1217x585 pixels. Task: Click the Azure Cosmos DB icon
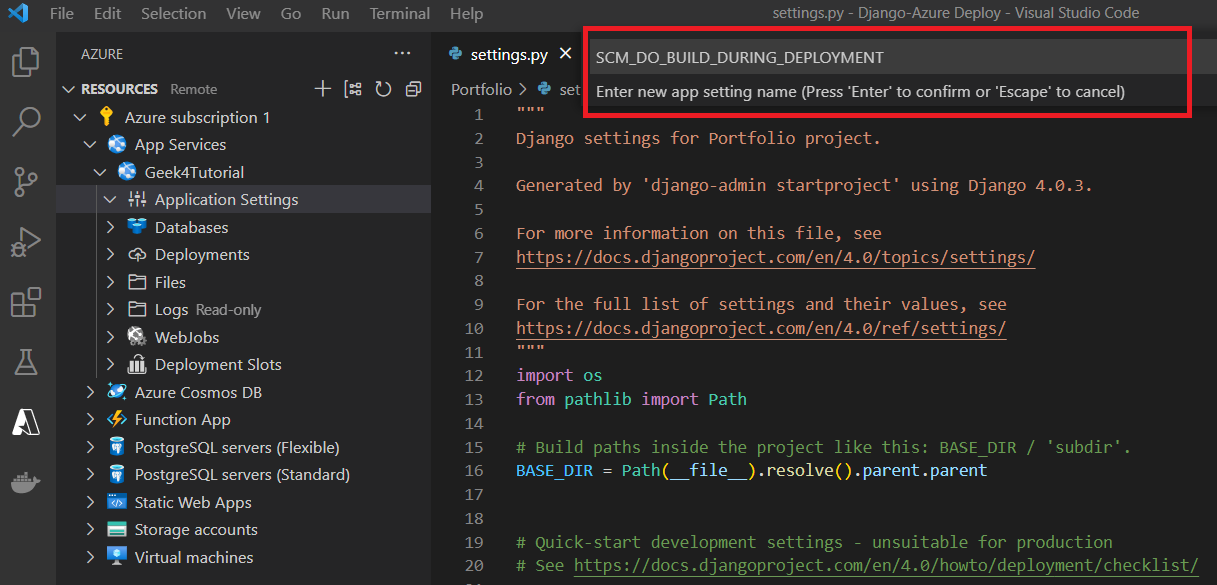click(117, 392)
